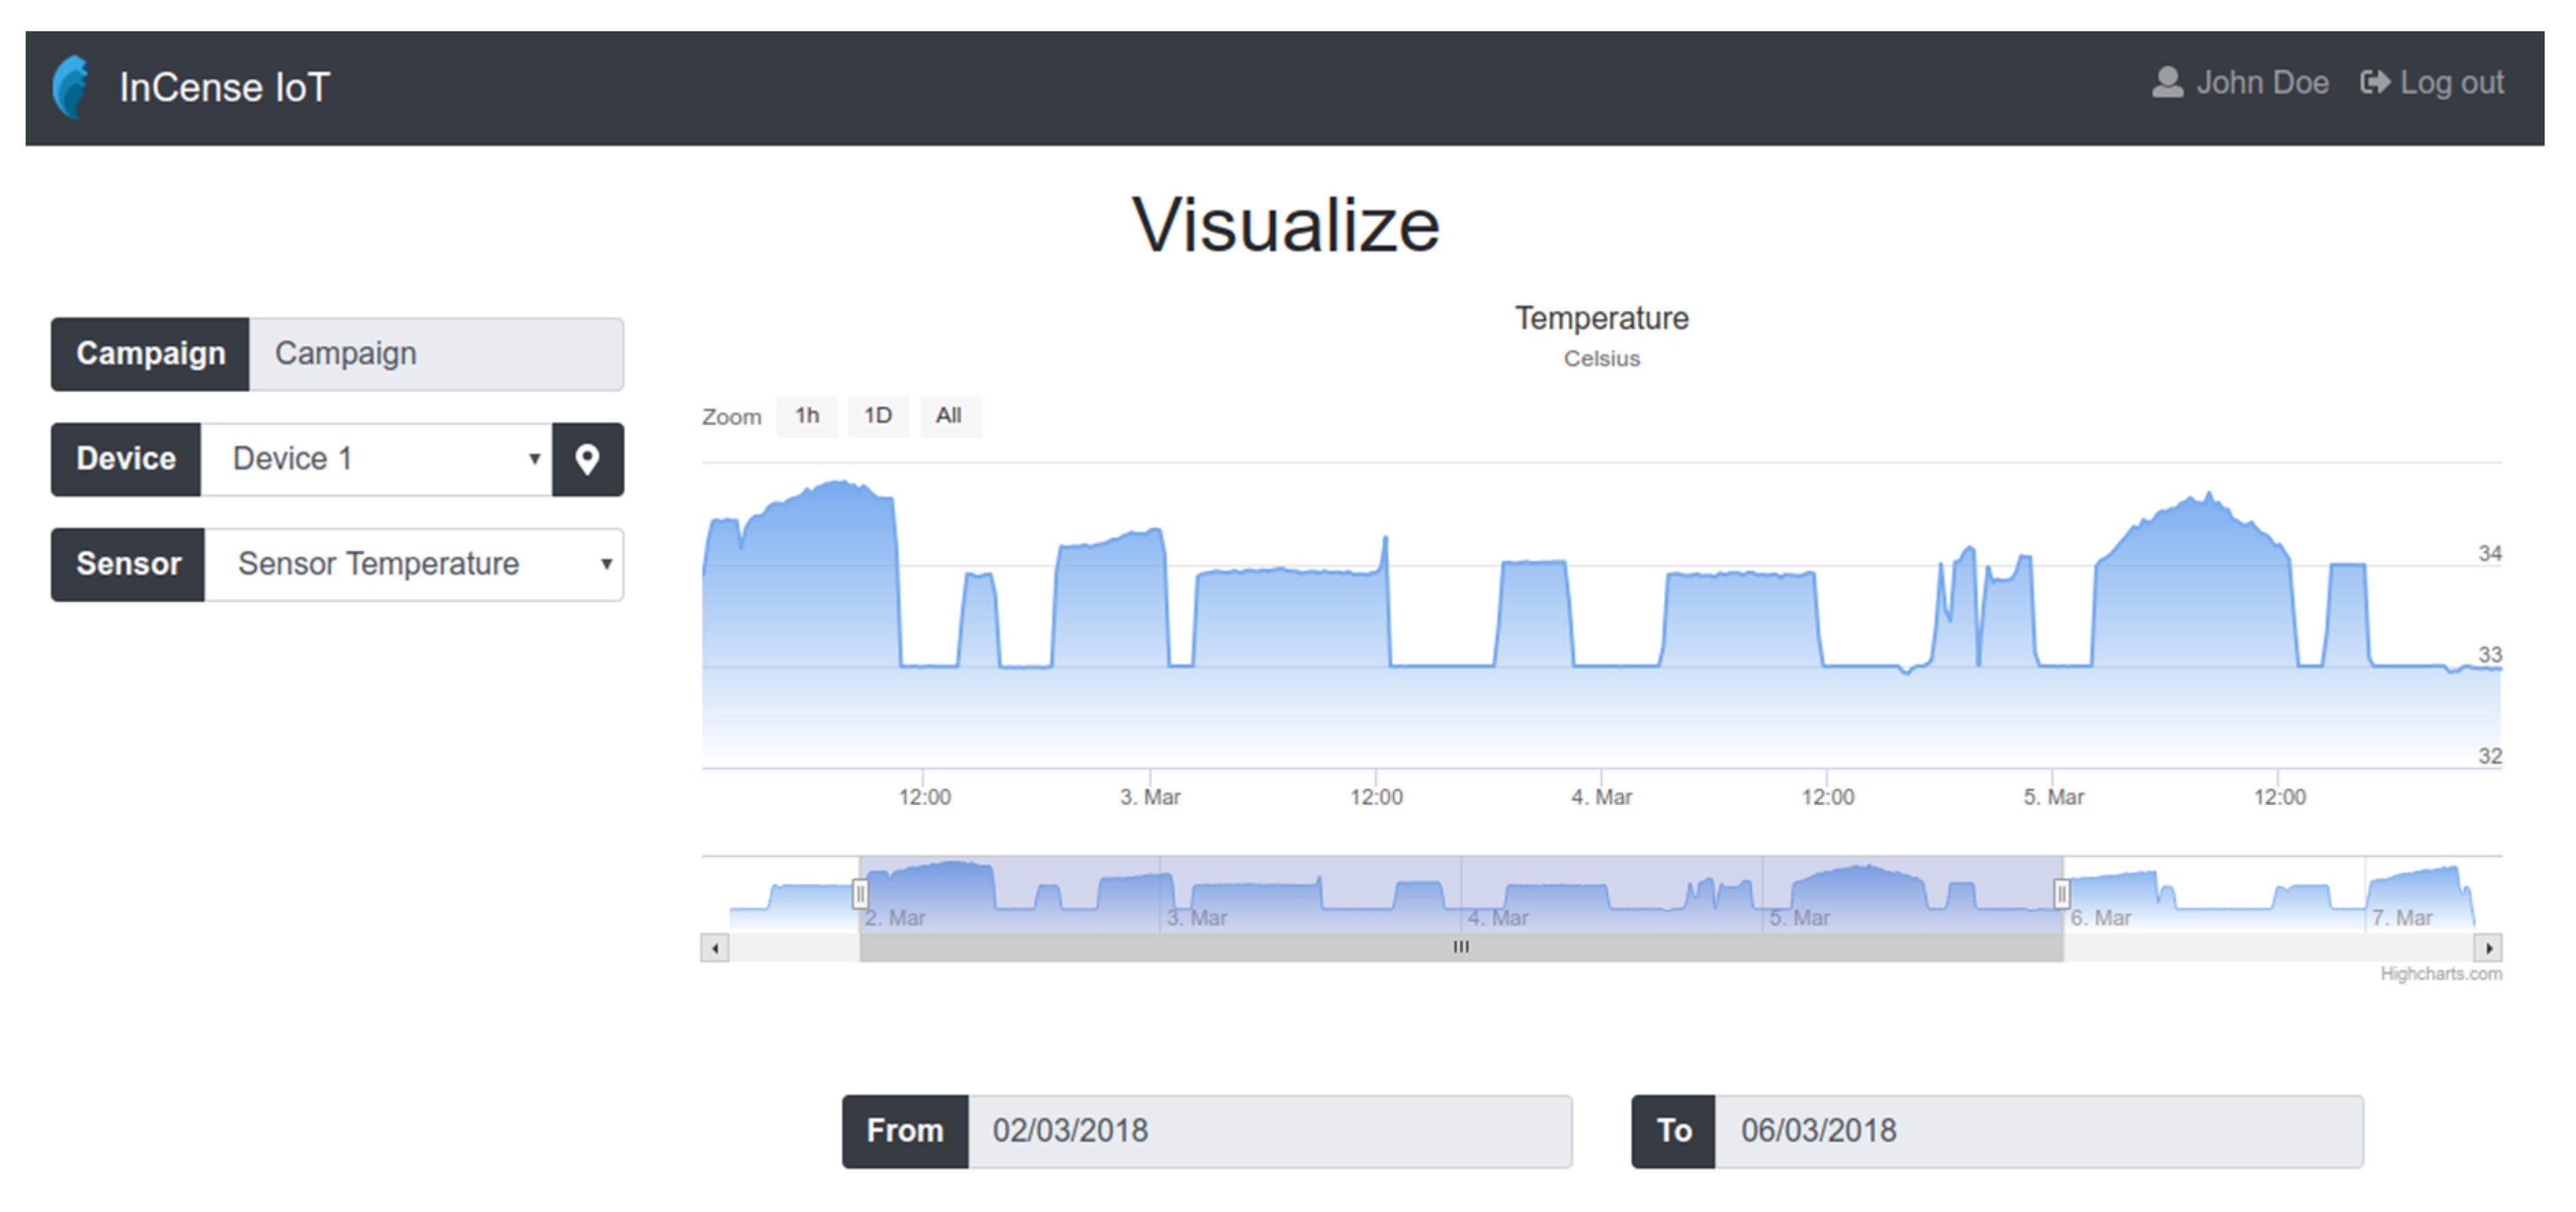Click the 3. Mar x-axis label

1150,797
